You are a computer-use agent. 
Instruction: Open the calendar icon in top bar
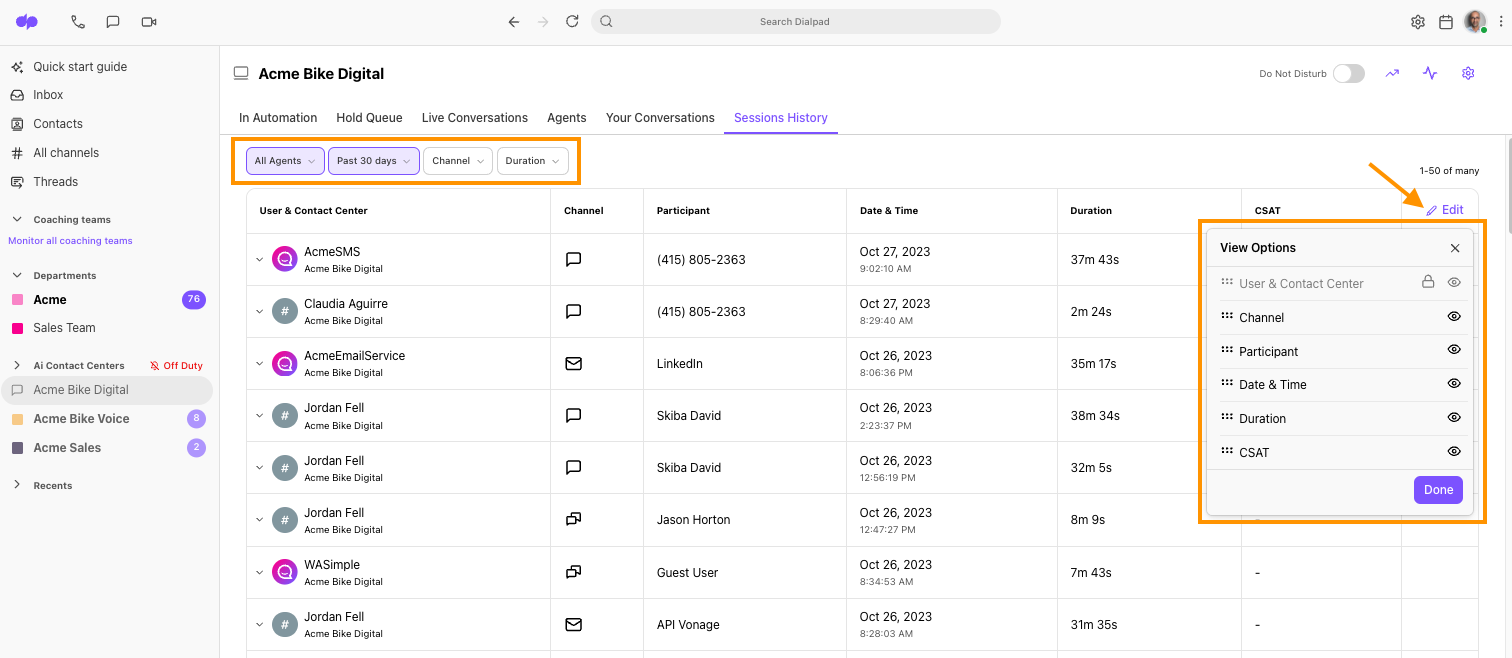pyautogui.click(x=1446, y=22)
